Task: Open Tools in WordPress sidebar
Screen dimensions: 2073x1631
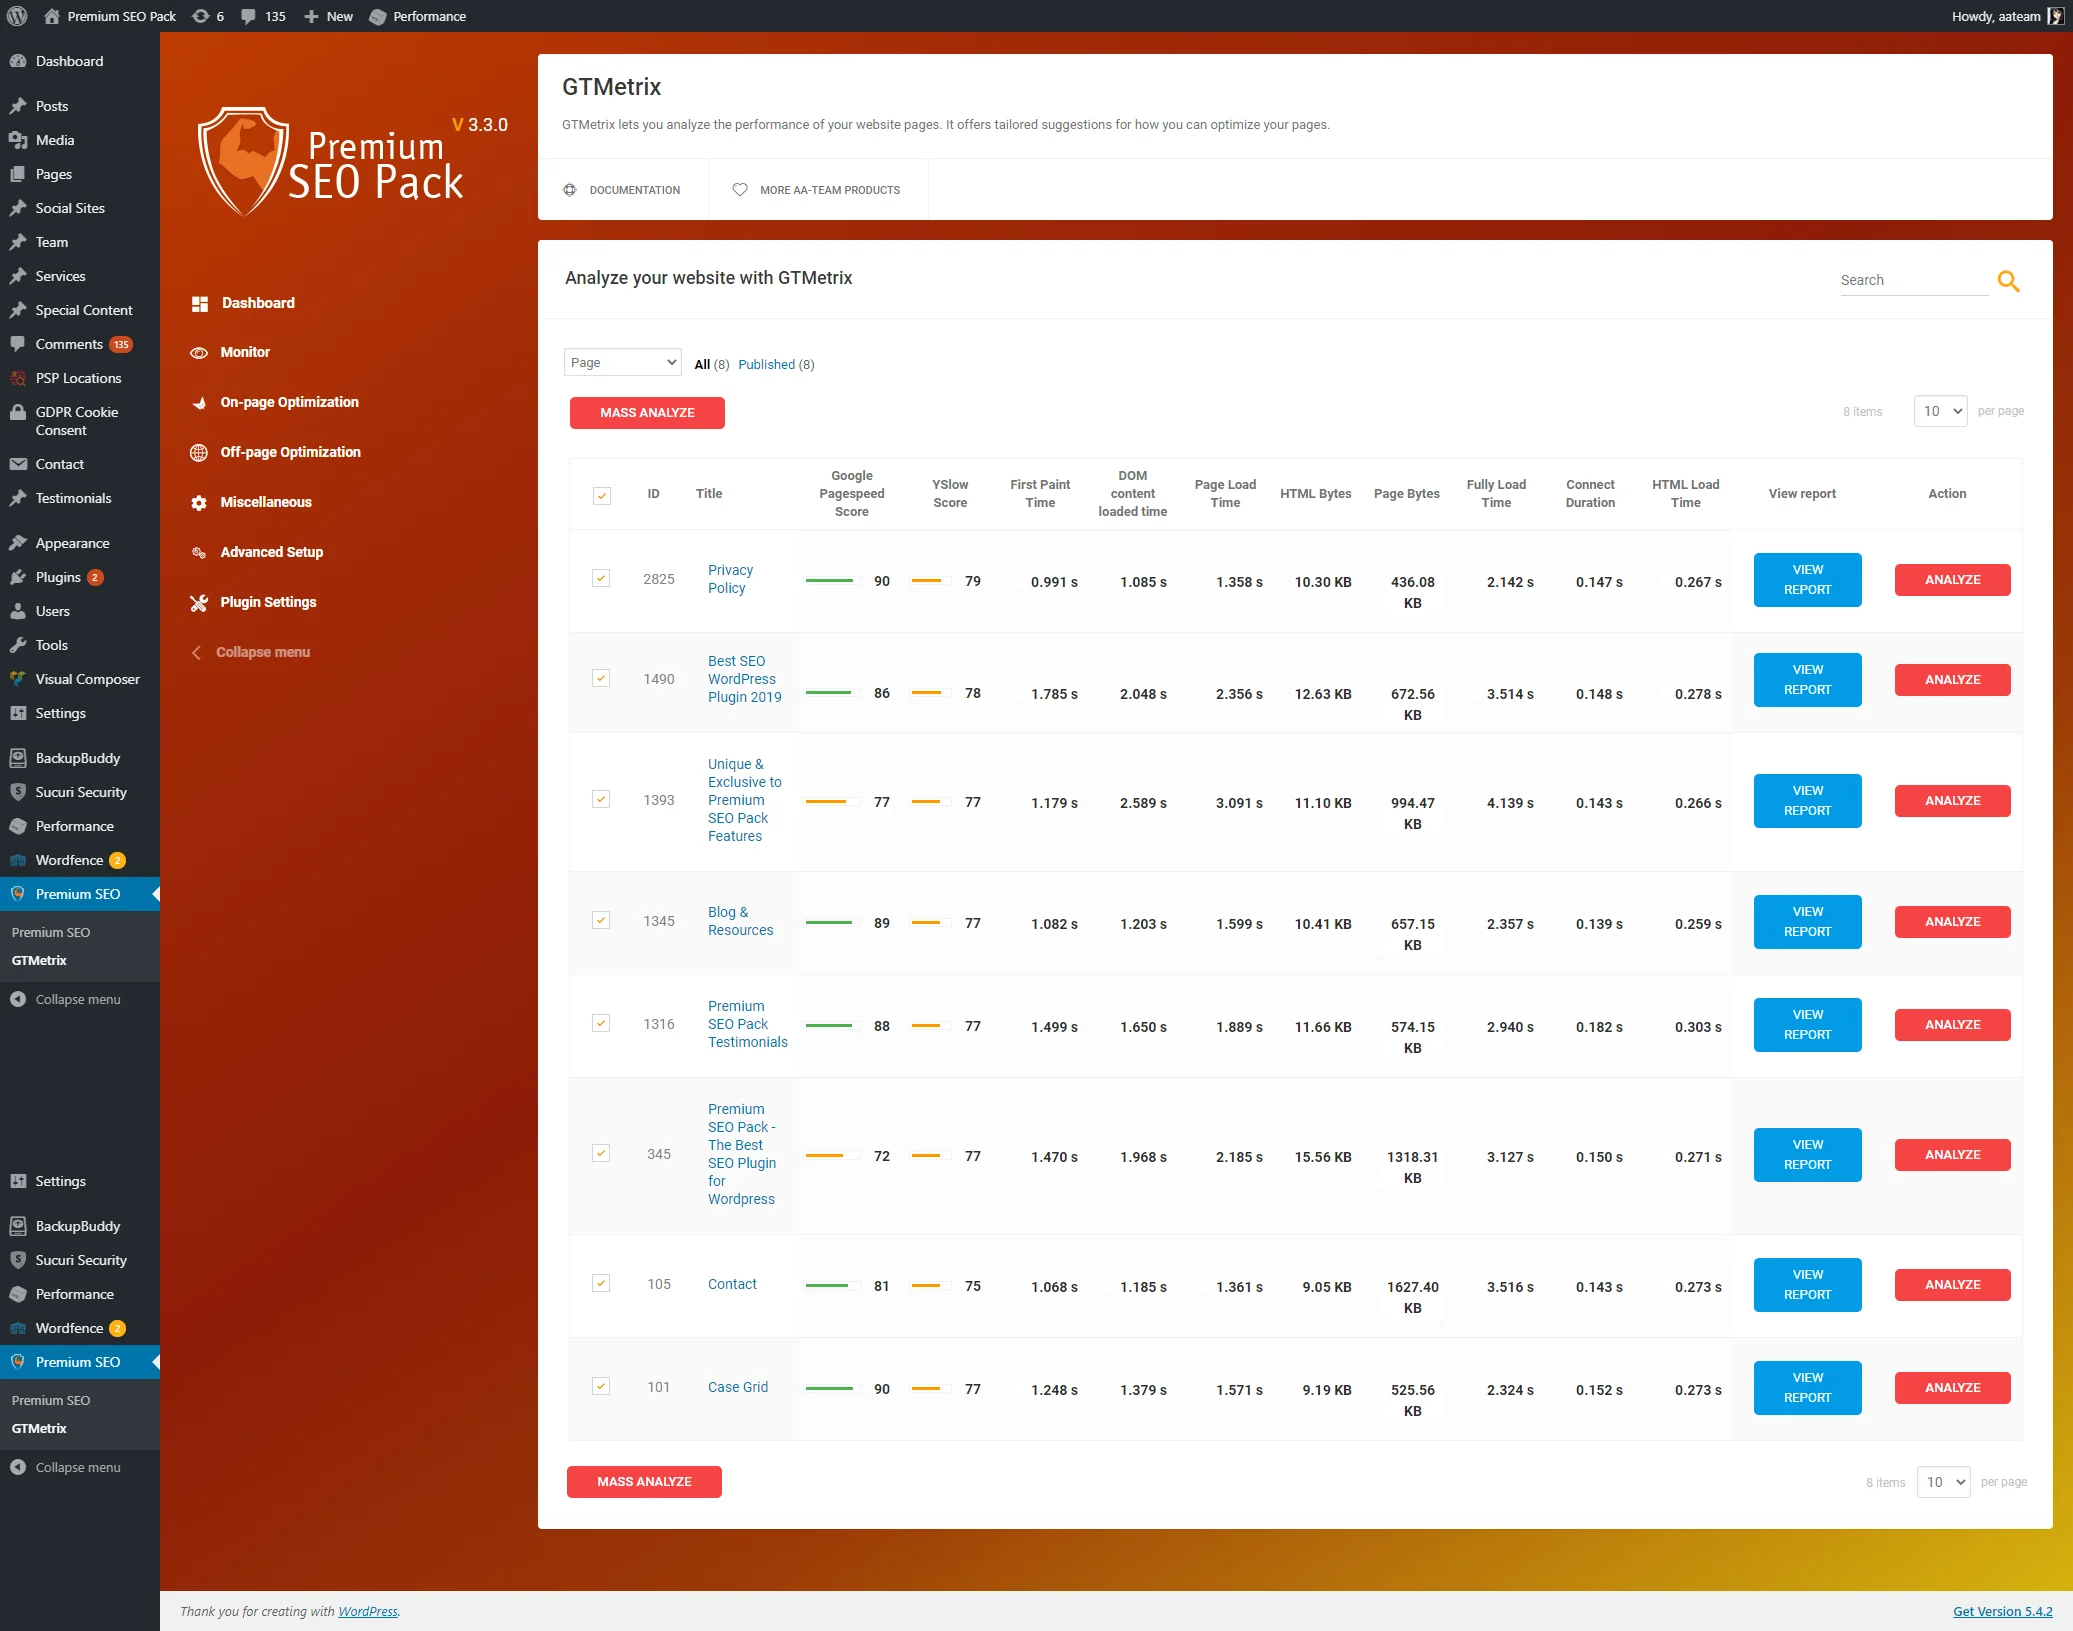Action: pyautogui.click(x=80, y=645)
